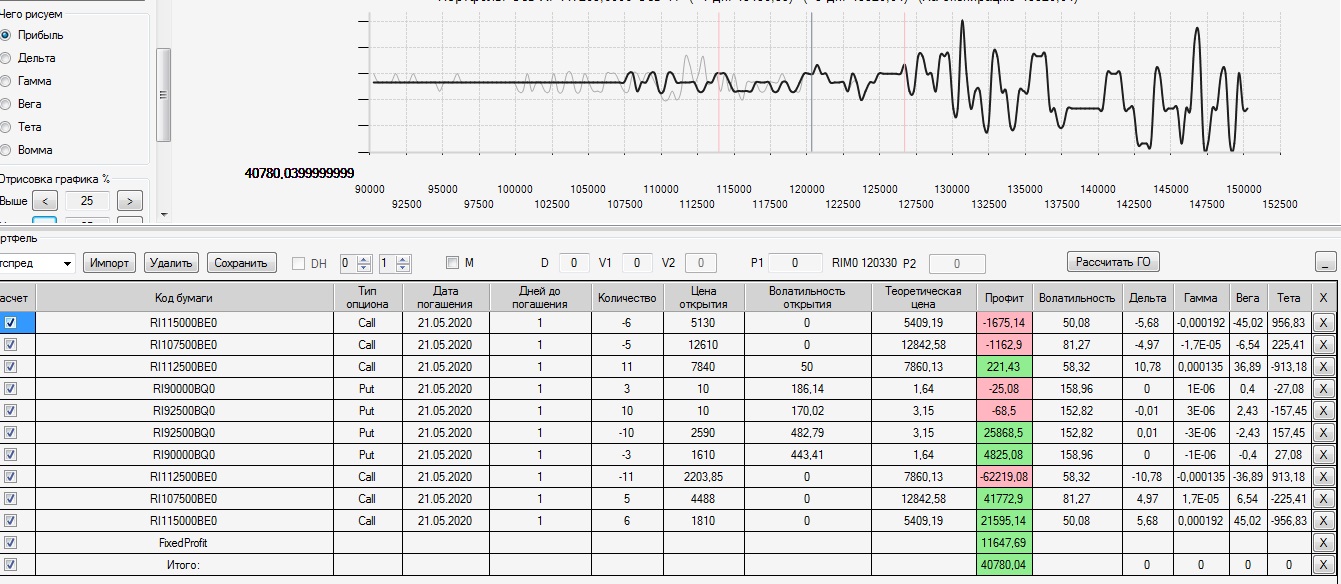The width and height of the screenshot is (1341, 584).
Task: Remove row with profit -1162,9 via X
Action: click(1322, 345)
